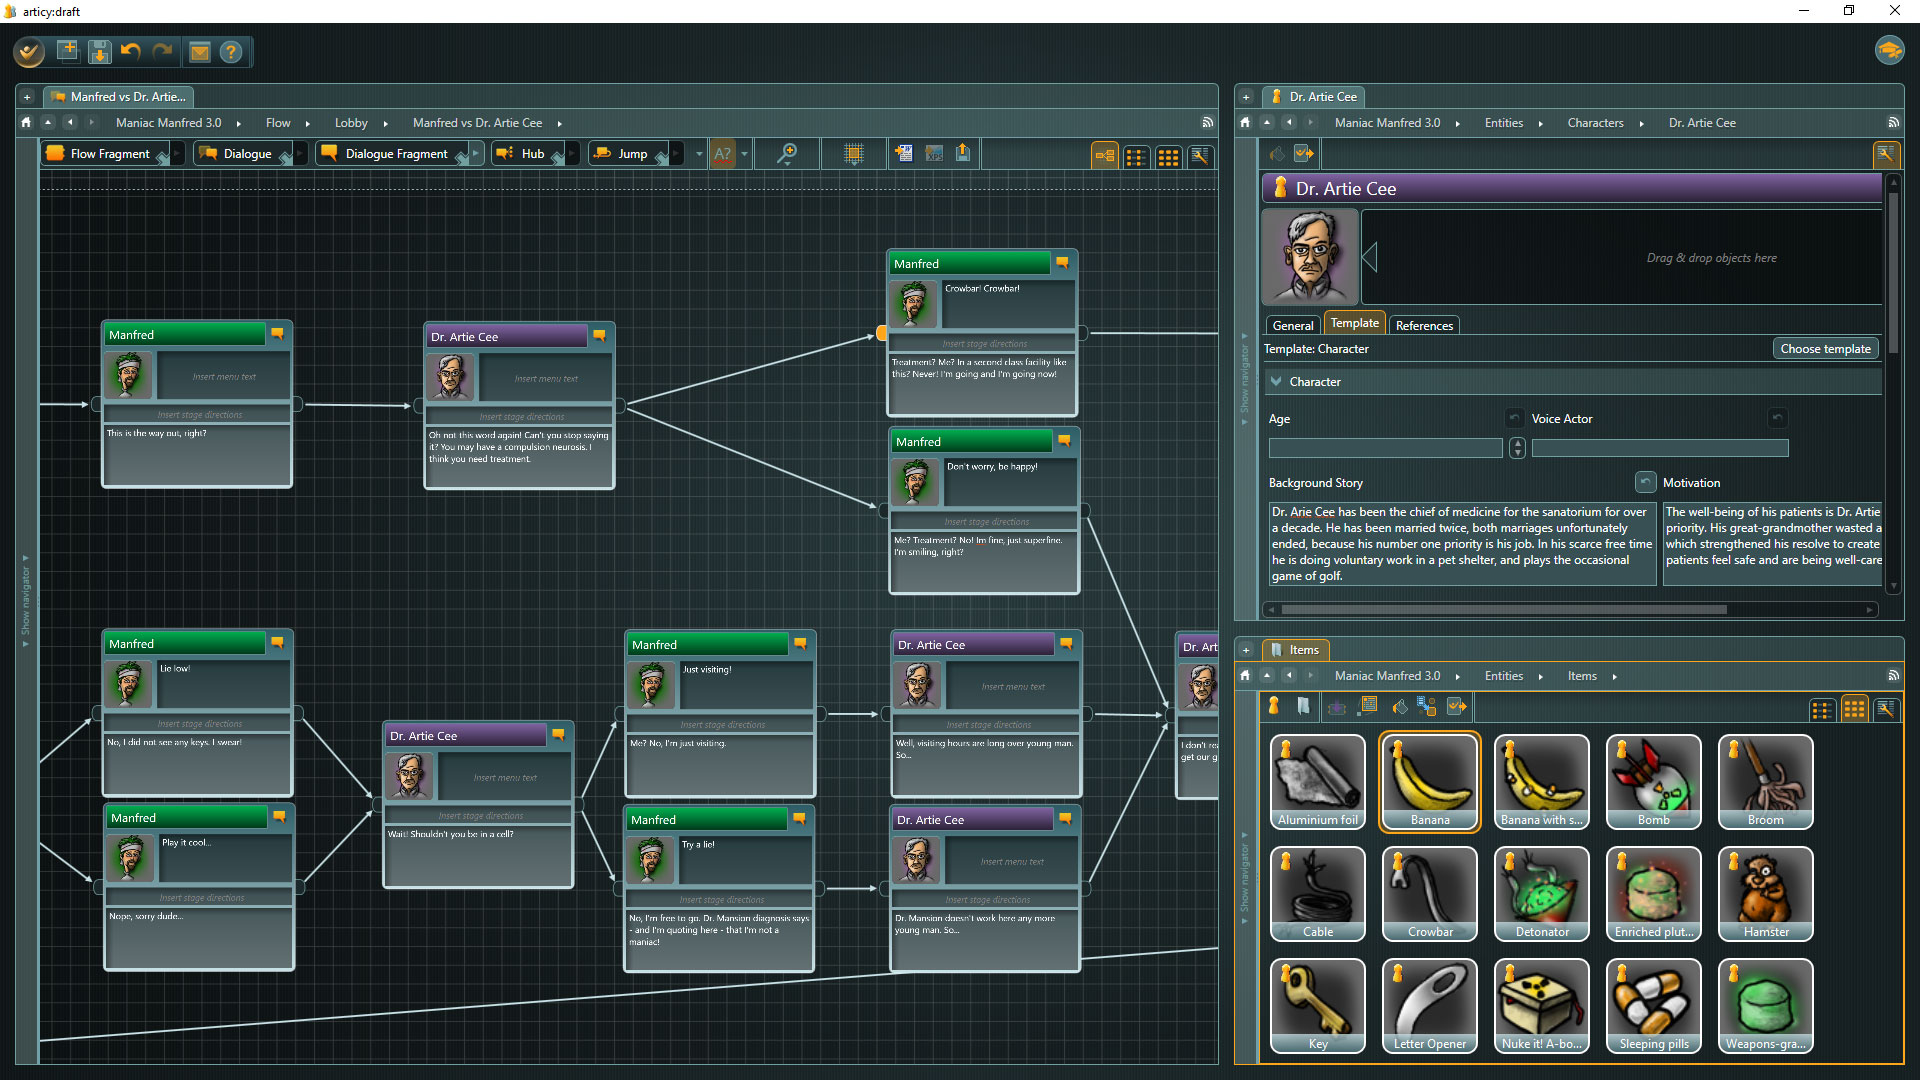Viewport: 1920px width, 1080px height.
Task: Click the new window plus icon
Action: (68, 50)
